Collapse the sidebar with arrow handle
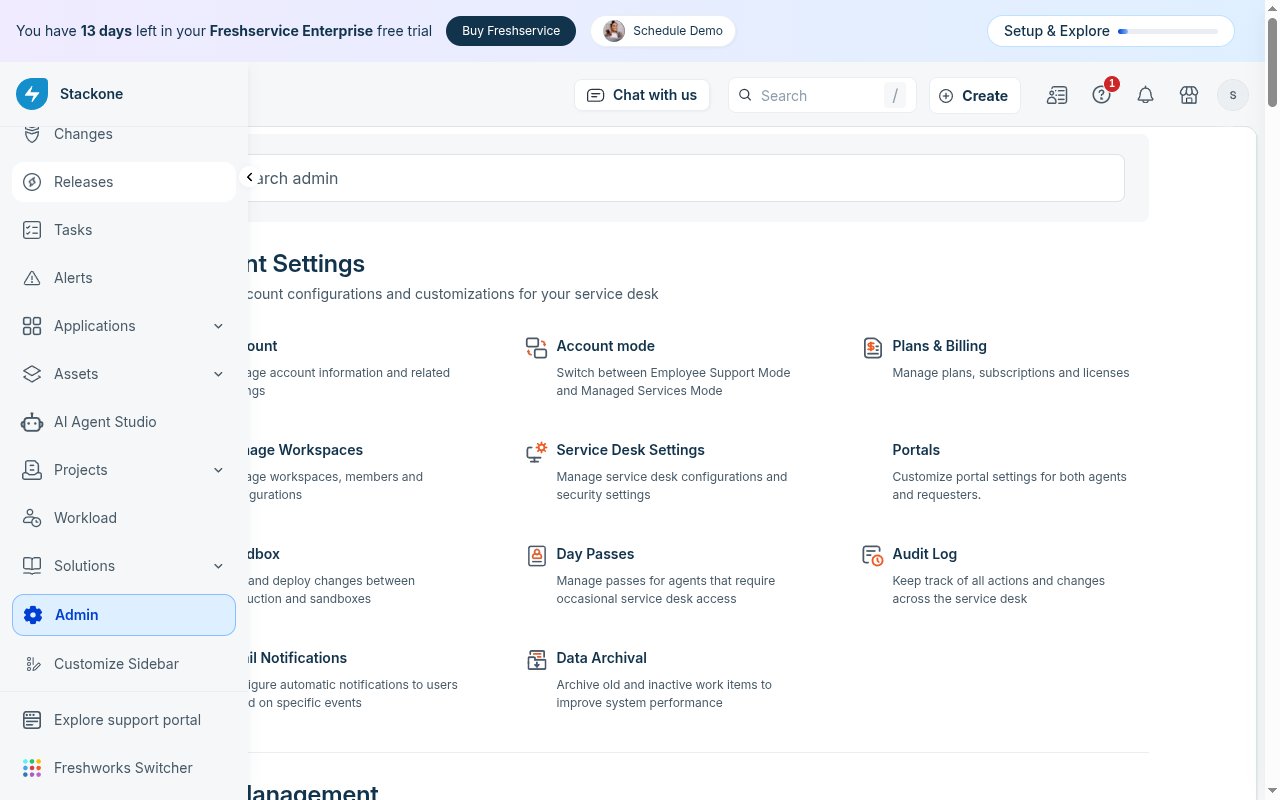This screenshot has height=800, width=1280. click(249, 177)
